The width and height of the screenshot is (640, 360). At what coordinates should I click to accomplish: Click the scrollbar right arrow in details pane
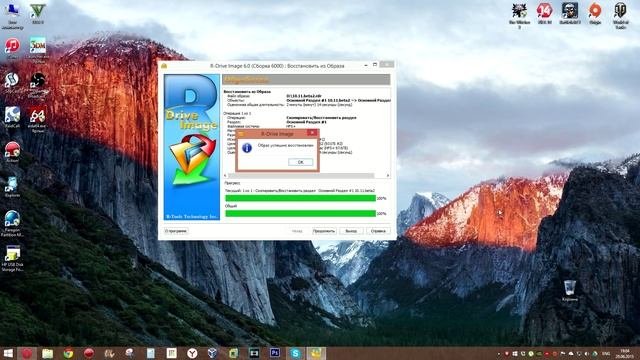(x=388, y=176)
